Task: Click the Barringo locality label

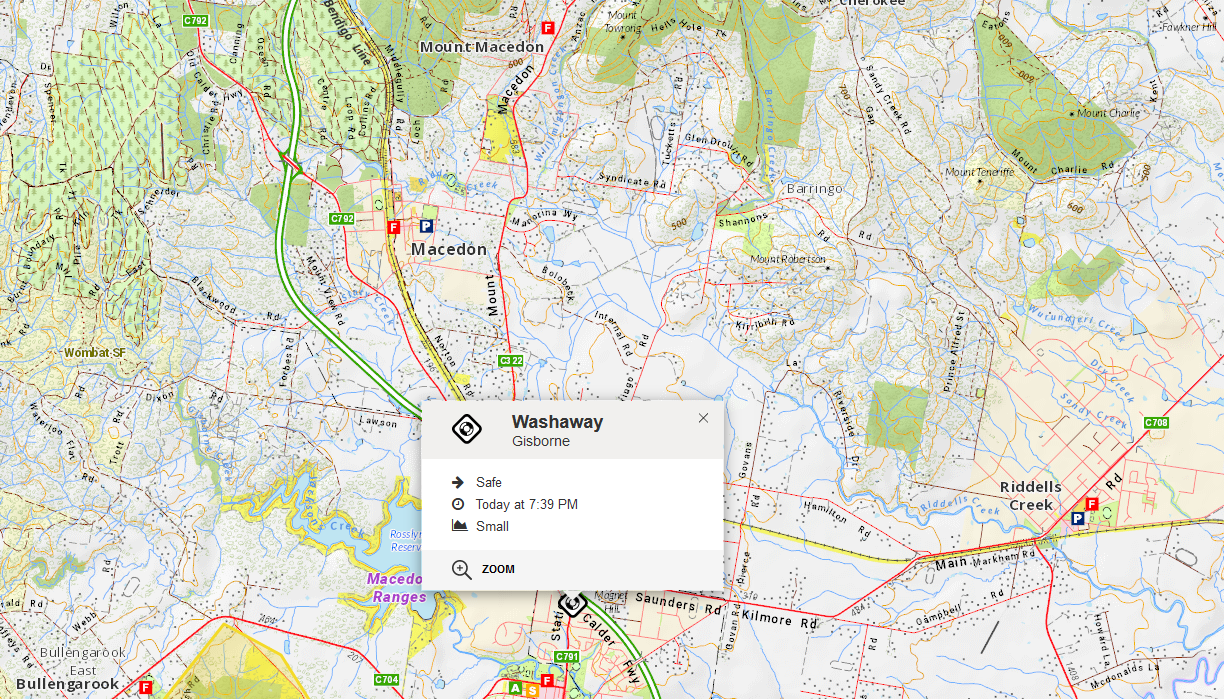Action: [814, 188]
